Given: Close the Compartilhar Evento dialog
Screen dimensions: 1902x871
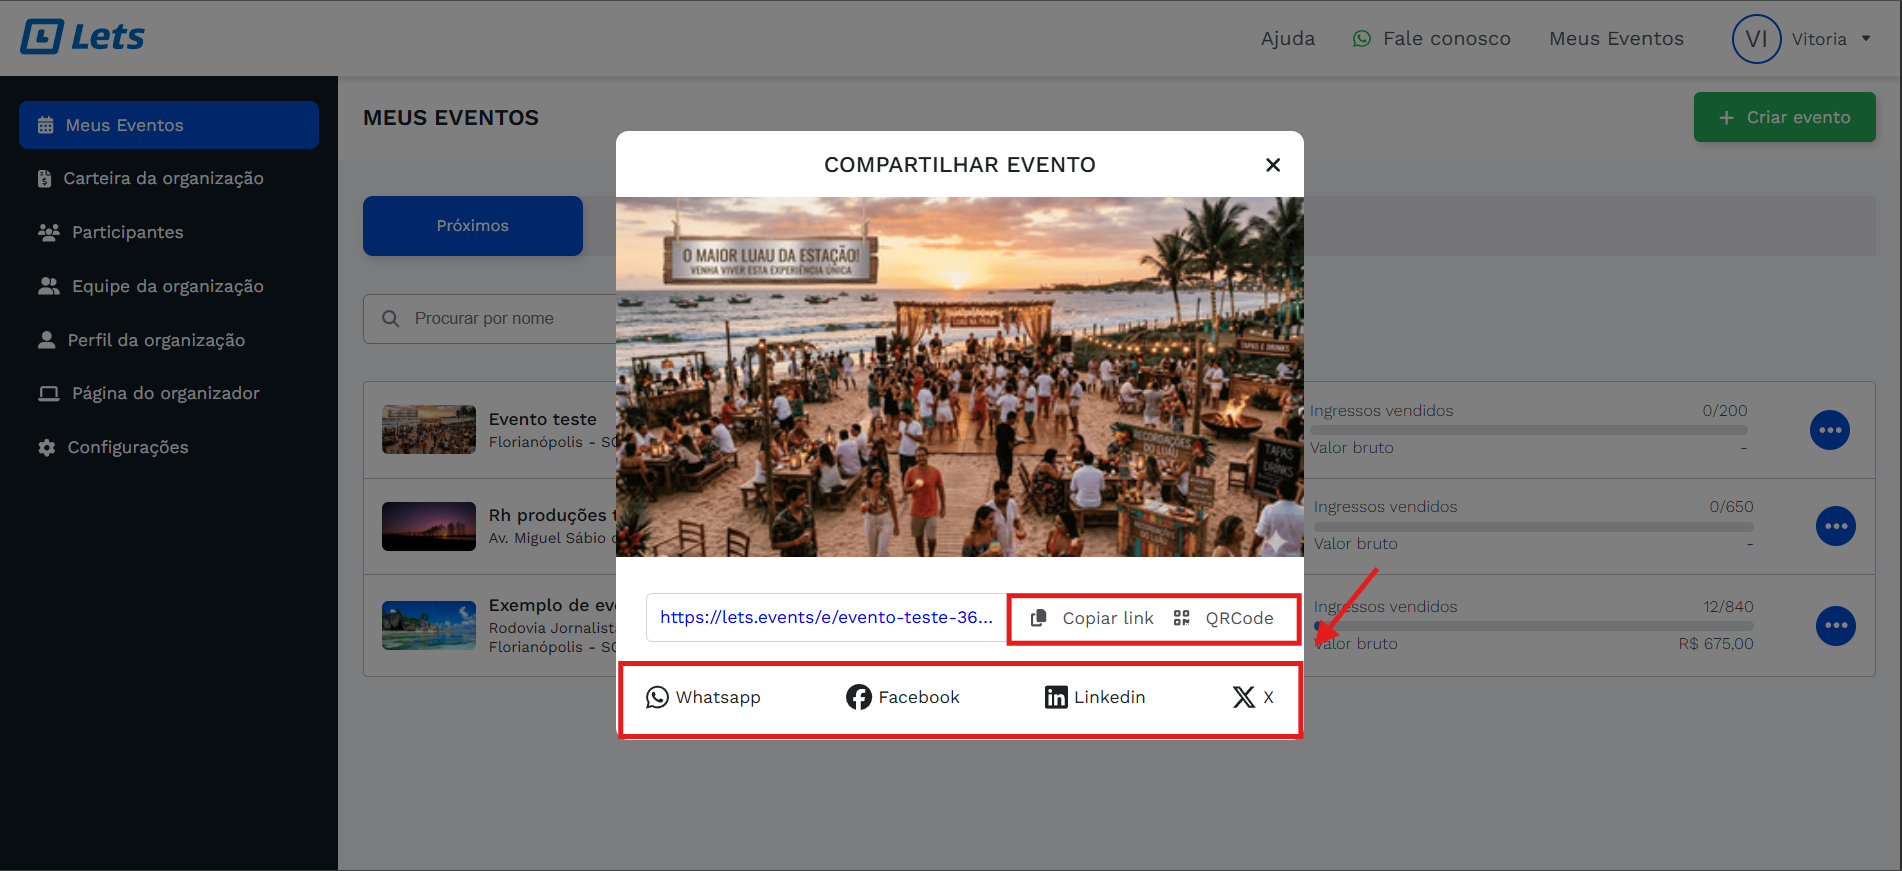Looking at the screenshot, I should [x=1272, y=165].
